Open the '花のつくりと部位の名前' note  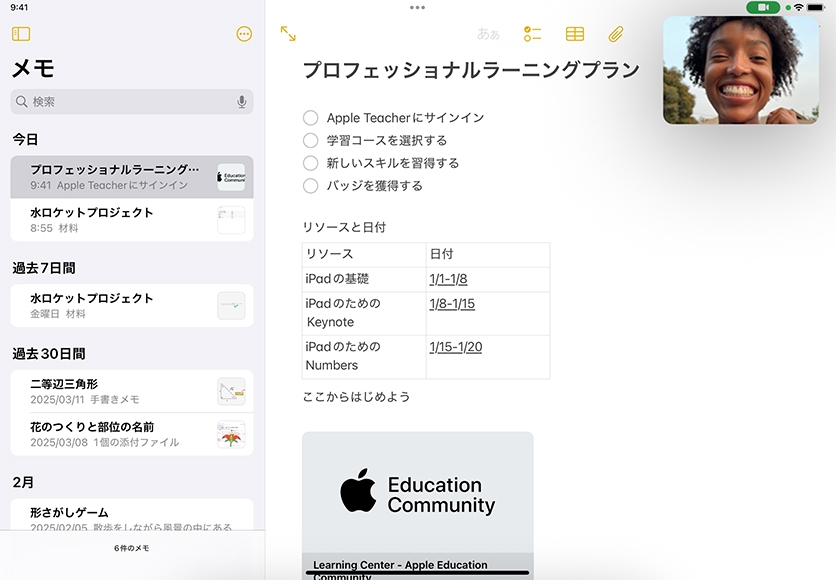click(x=120, y=434)
